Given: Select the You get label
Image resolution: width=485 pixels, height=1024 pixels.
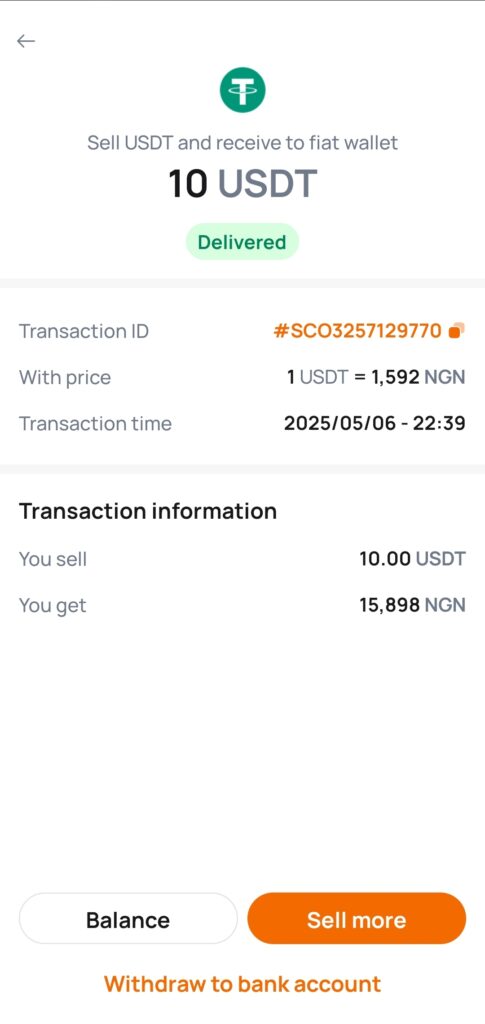Looking at the screenshot, I should pyautogui.click(x=52, y=606).
